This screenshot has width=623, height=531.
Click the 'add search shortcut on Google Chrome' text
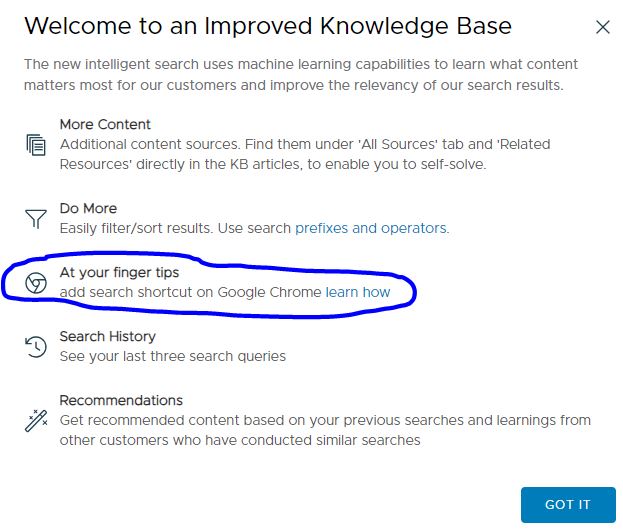(x=190, y=292)
